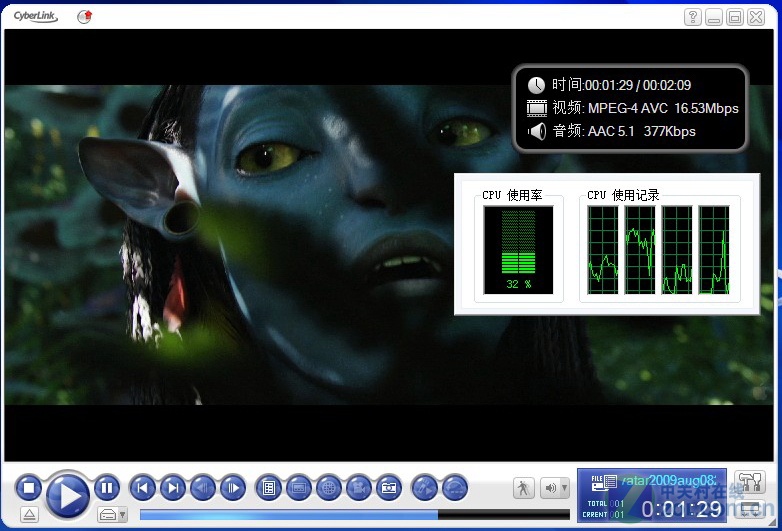This screenshot has width=782, height=531.
Task: Eject the disc
Action: (29, 514)
